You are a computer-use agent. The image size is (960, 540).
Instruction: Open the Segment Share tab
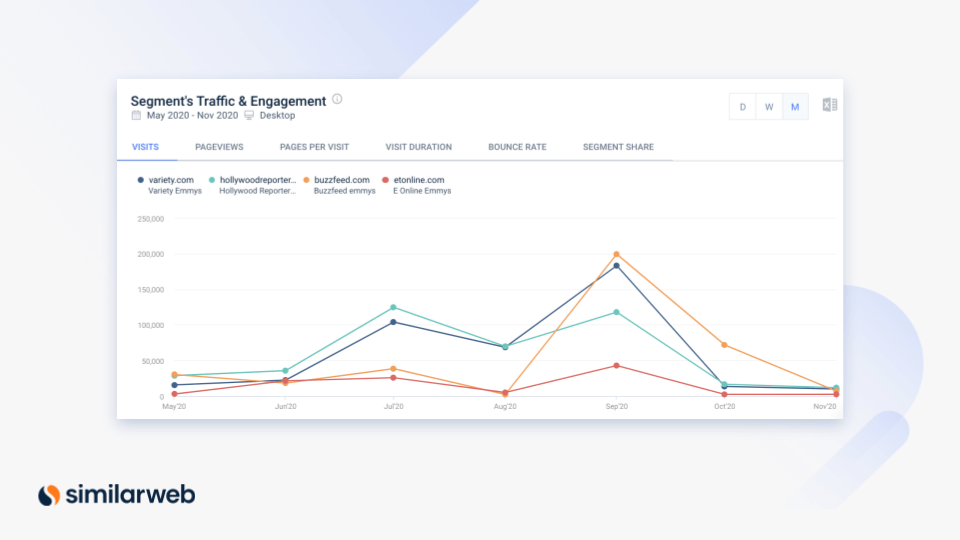(x=618, y=147)
